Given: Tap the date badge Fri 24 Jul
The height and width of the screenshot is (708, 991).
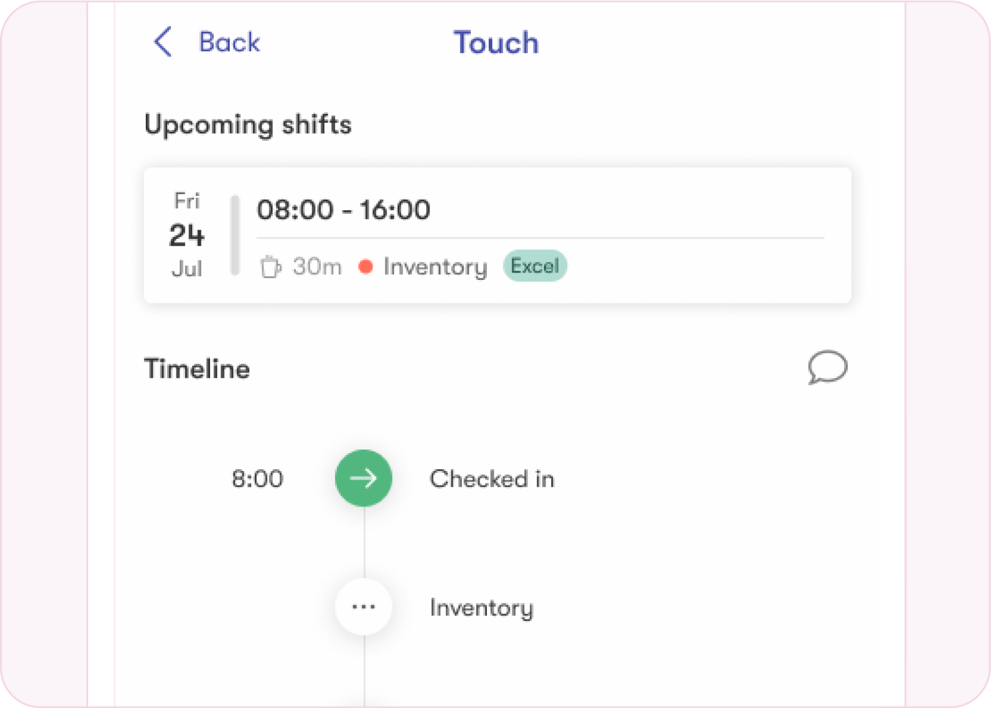Looking at the screenshot, I should 187,234.
